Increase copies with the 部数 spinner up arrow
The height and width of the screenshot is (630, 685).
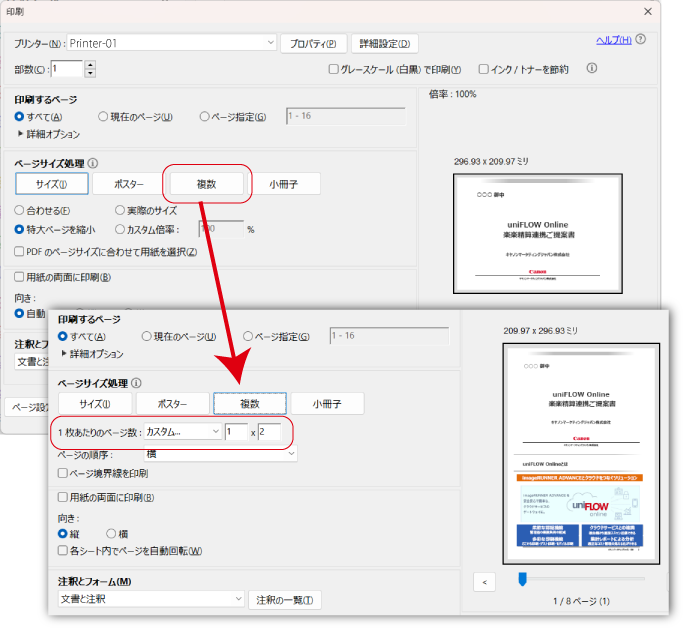click(x=90, y=64)
